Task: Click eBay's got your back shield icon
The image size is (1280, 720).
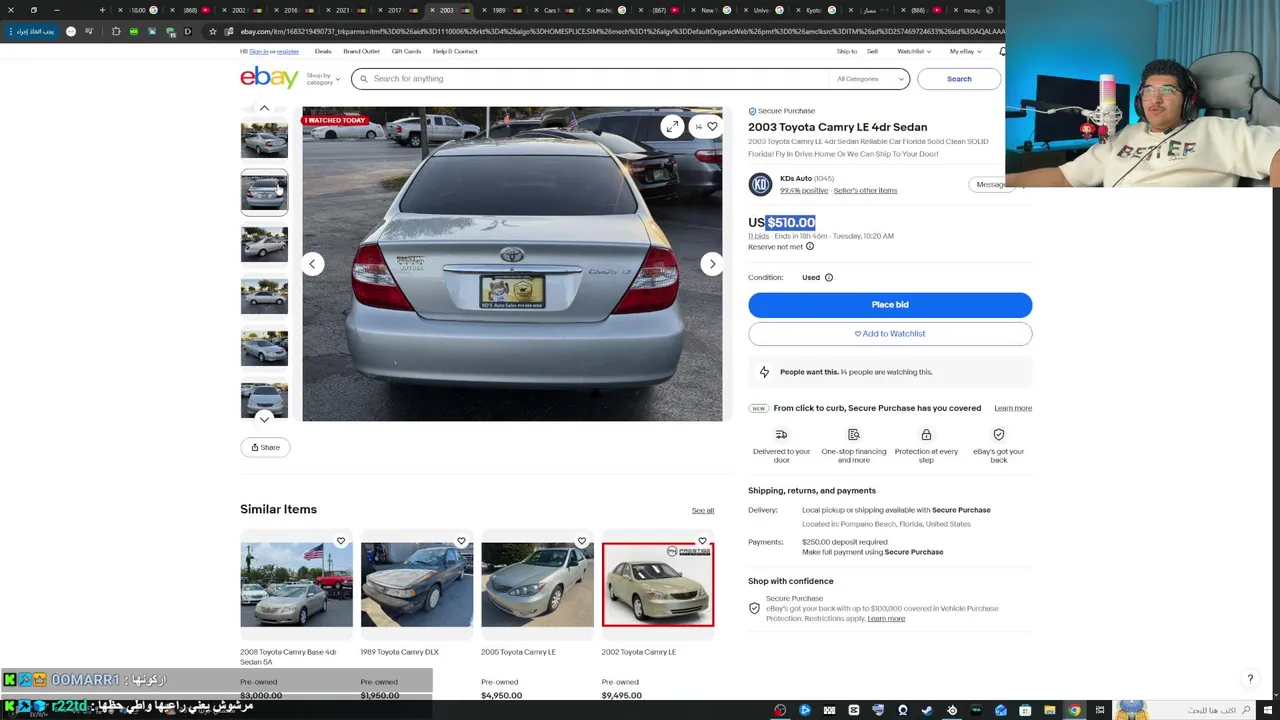Action: coord(999,434)
